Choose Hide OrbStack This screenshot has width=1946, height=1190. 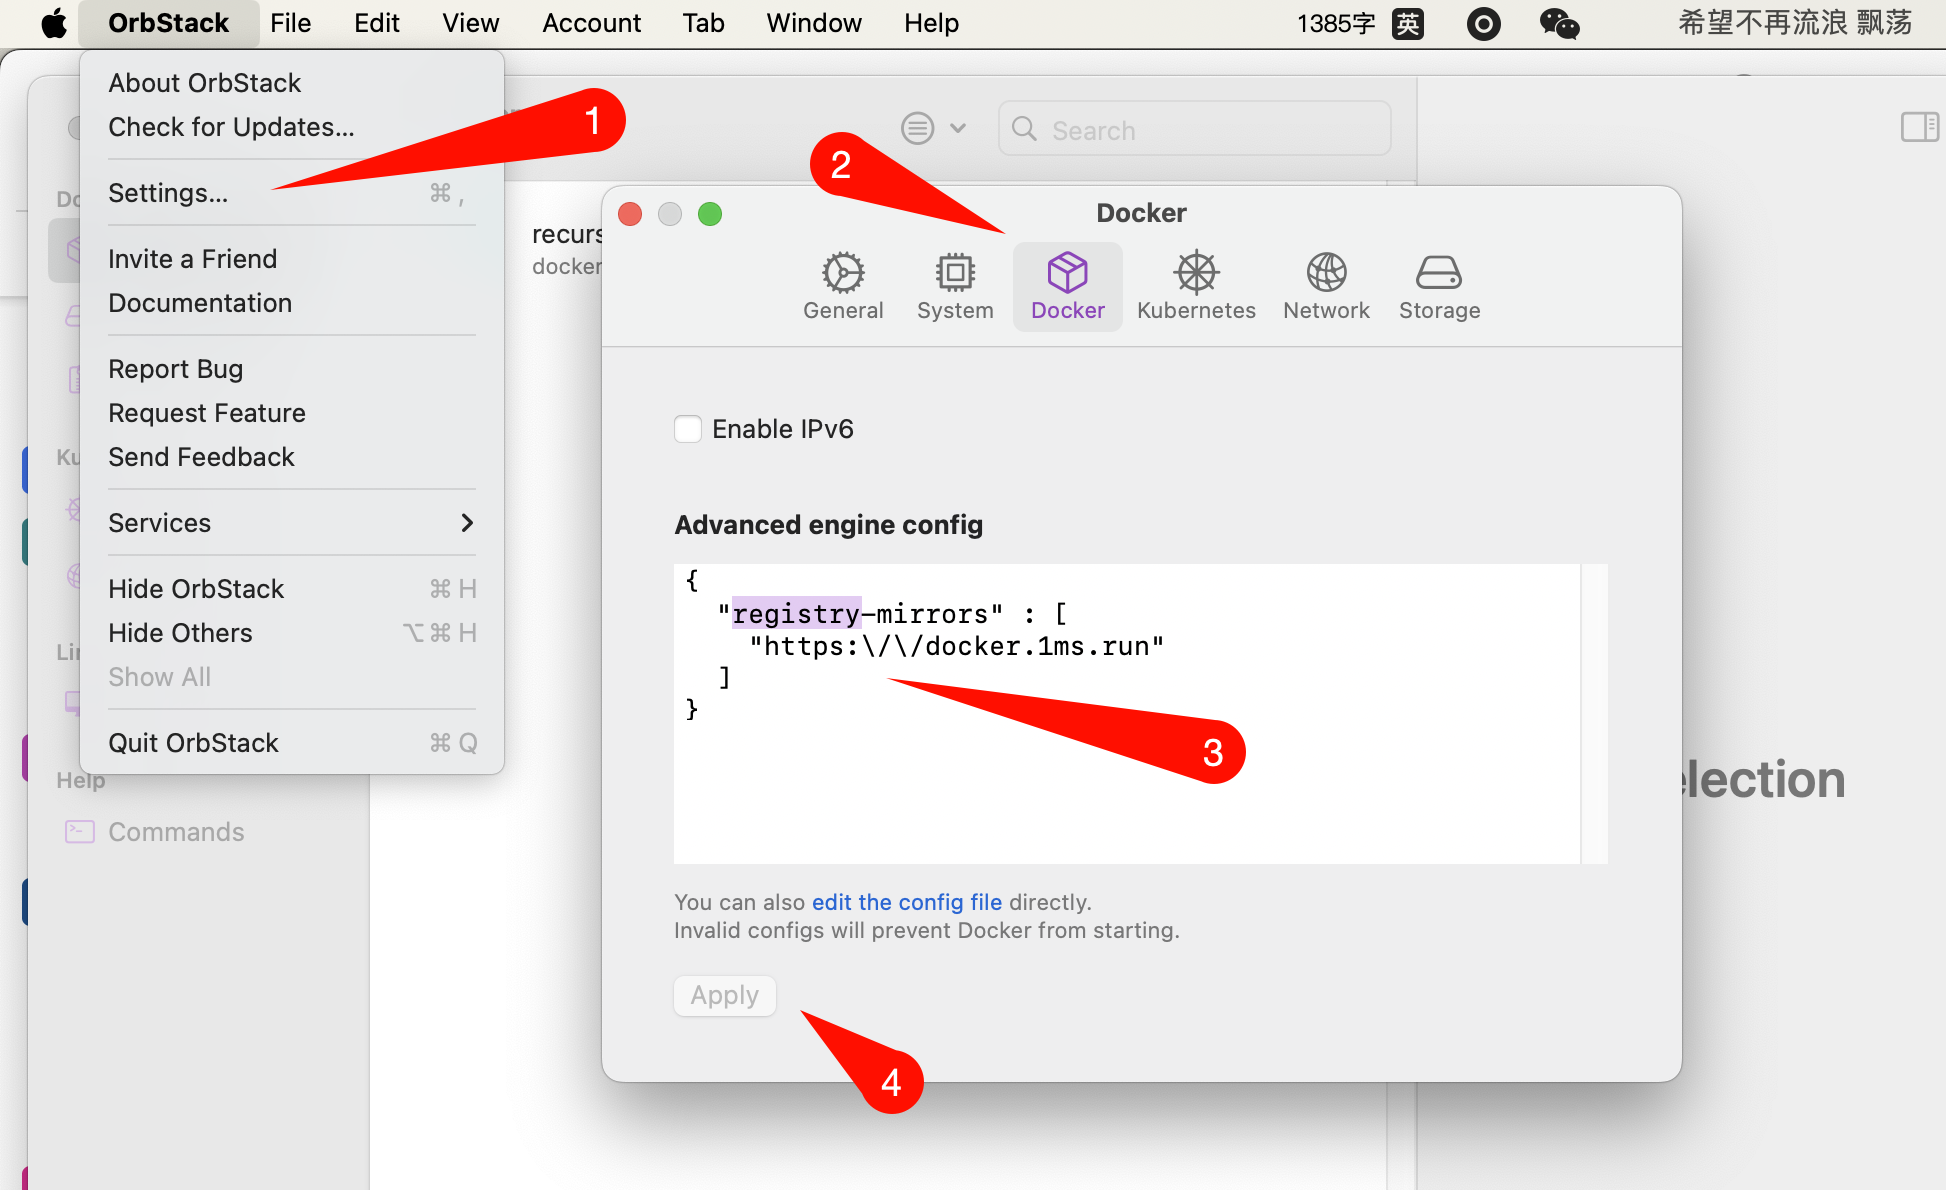click(x=292, y=589)
